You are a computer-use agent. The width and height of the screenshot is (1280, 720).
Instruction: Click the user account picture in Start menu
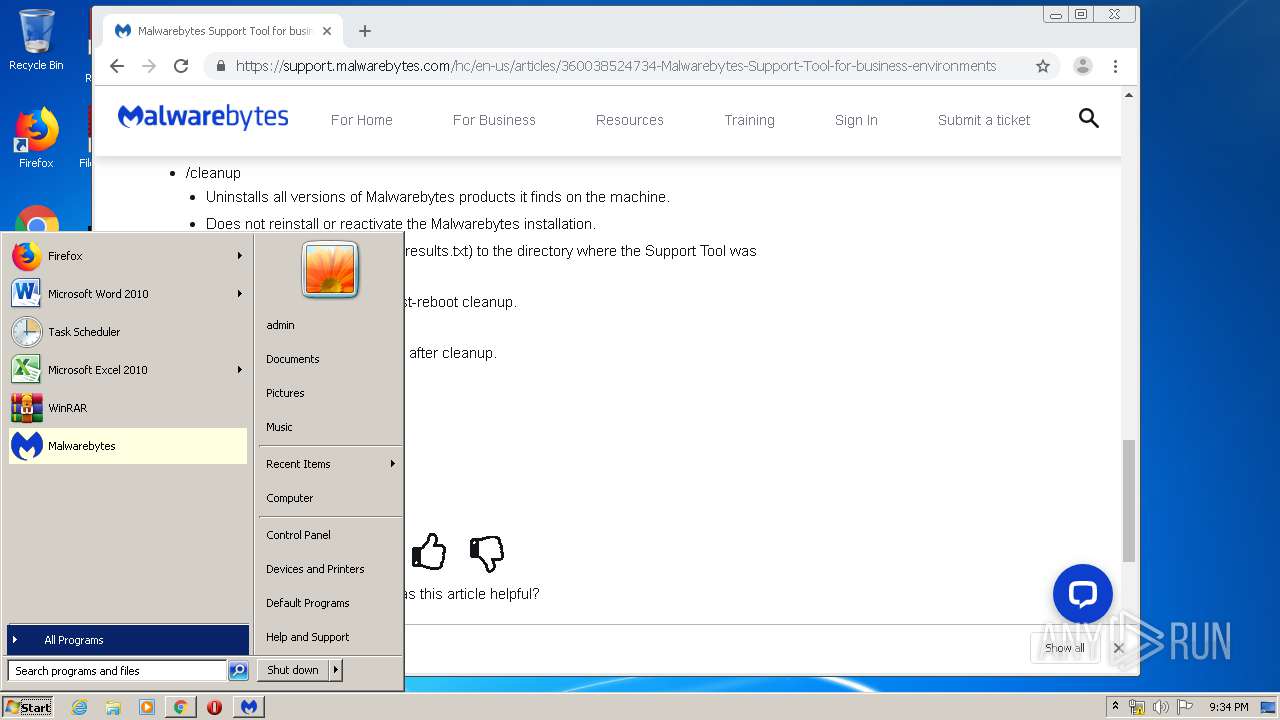330,270
